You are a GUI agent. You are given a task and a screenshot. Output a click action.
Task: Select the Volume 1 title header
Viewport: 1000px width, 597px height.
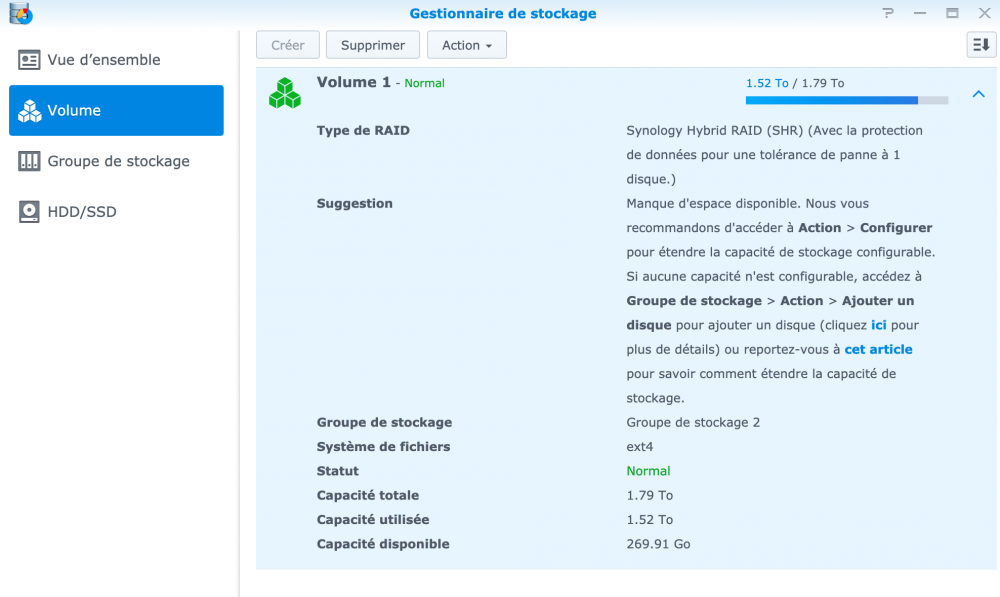coord(354,82)
